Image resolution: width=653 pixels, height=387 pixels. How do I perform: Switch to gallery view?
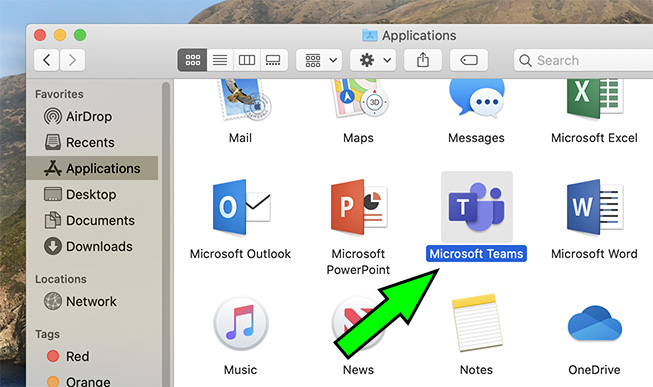click(274, 60)
